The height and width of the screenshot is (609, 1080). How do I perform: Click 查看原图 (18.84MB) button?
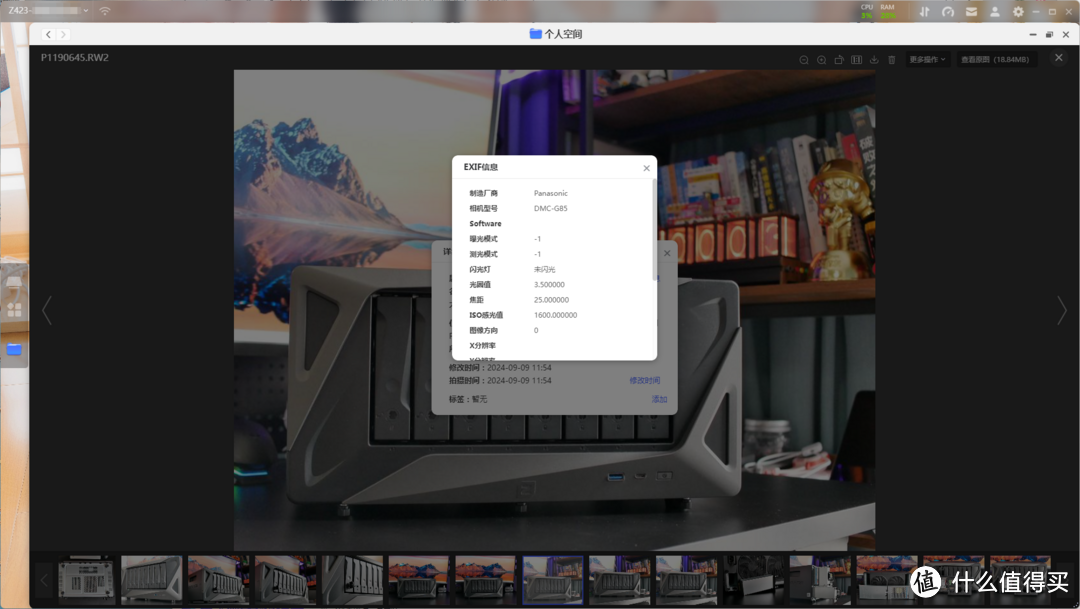(x=997, y=60)
